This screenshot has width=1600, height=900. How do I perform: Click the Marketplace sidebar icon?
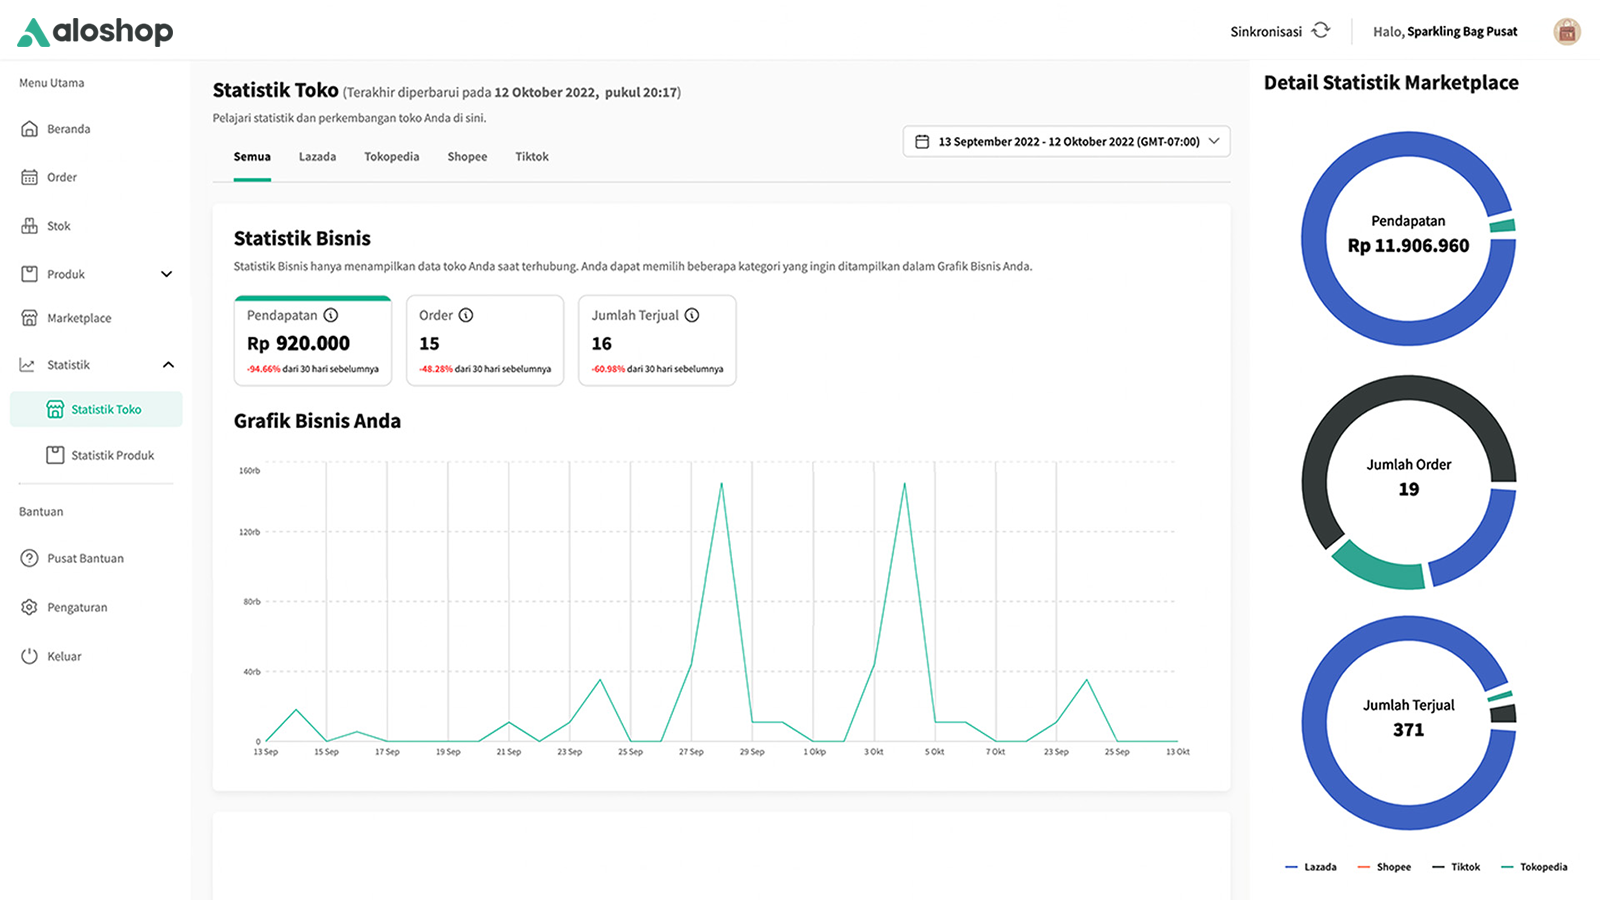tap(30, 317)
